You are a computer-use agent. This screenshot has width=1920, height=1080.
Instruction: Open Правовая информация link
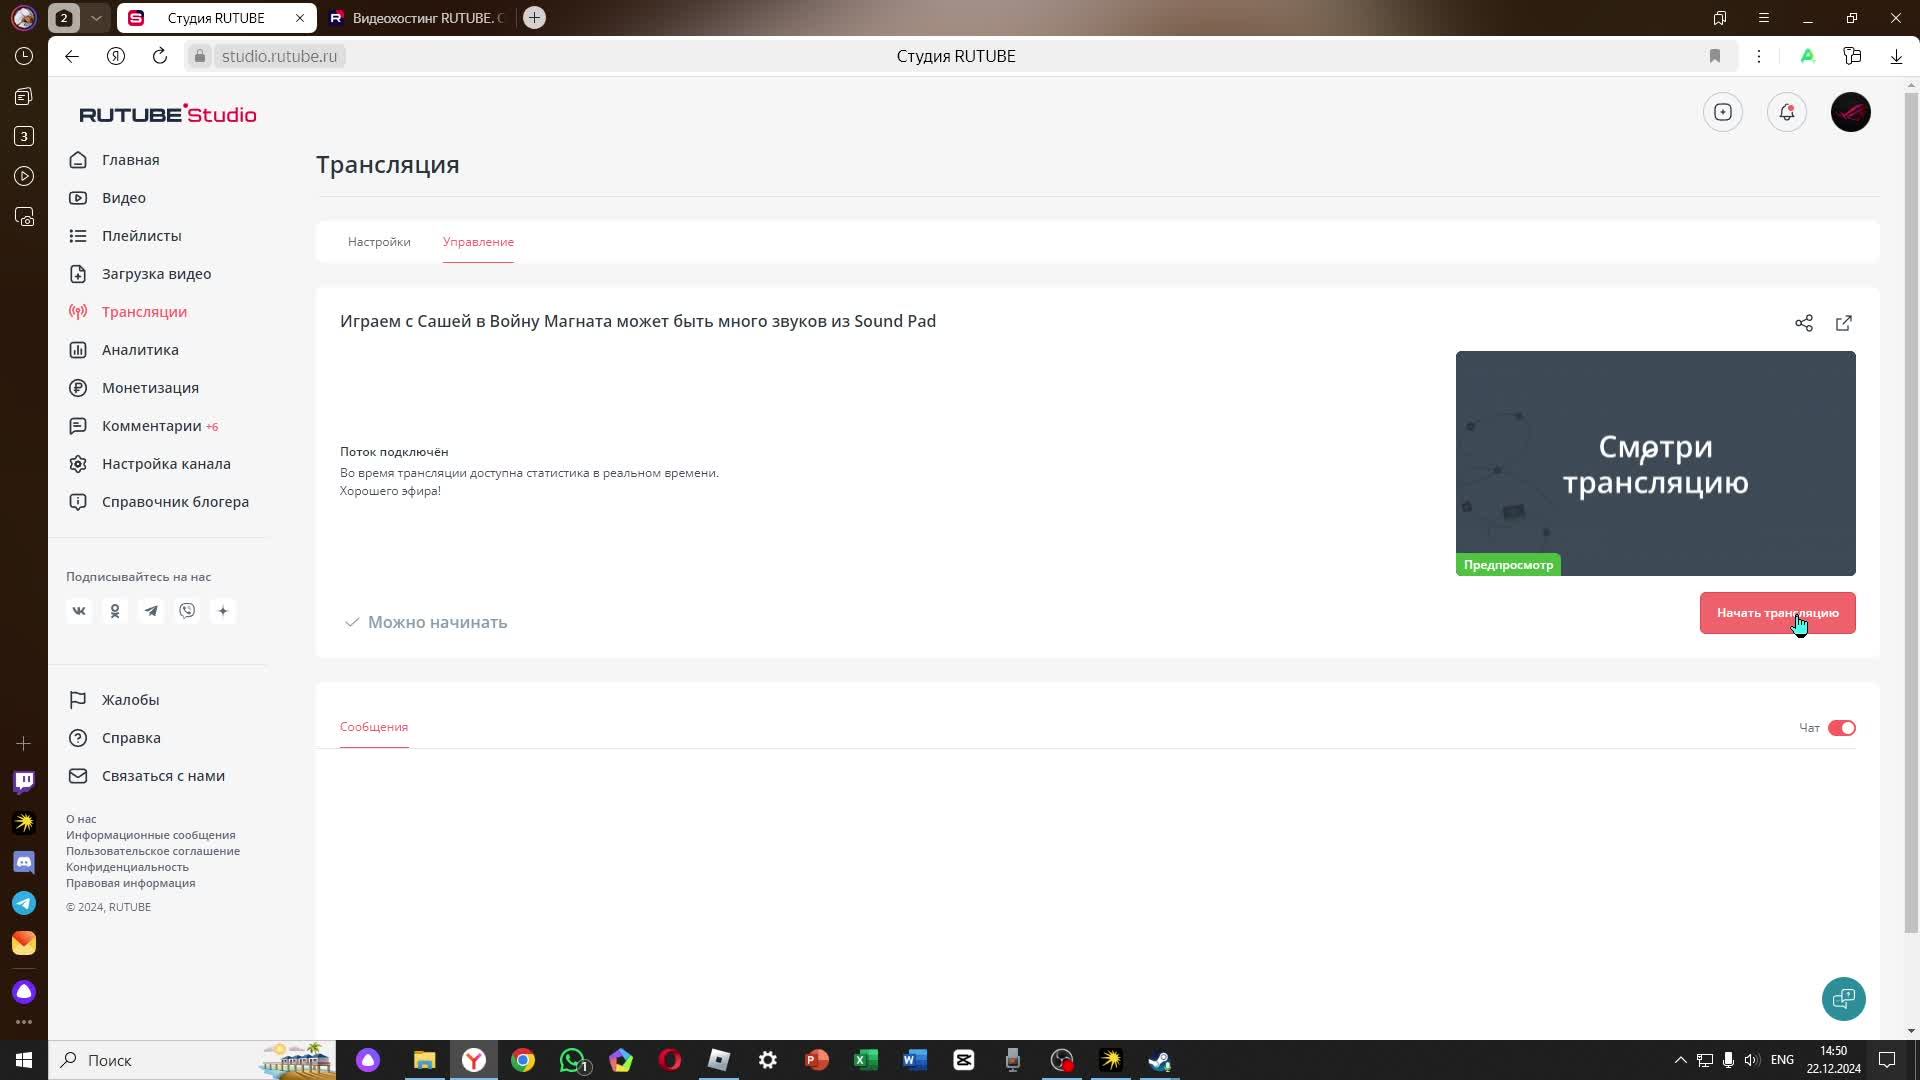131,883
